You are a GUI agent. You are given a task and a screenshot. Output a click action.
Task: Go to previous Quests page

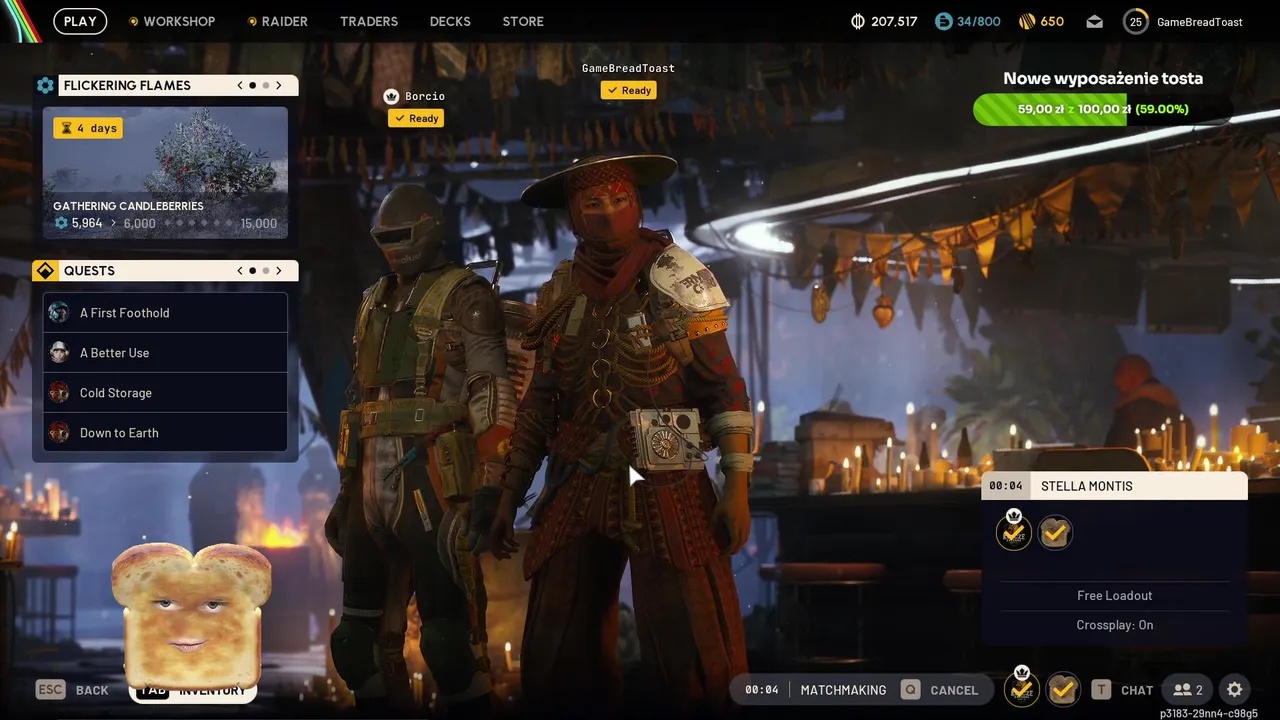point(240,271)
